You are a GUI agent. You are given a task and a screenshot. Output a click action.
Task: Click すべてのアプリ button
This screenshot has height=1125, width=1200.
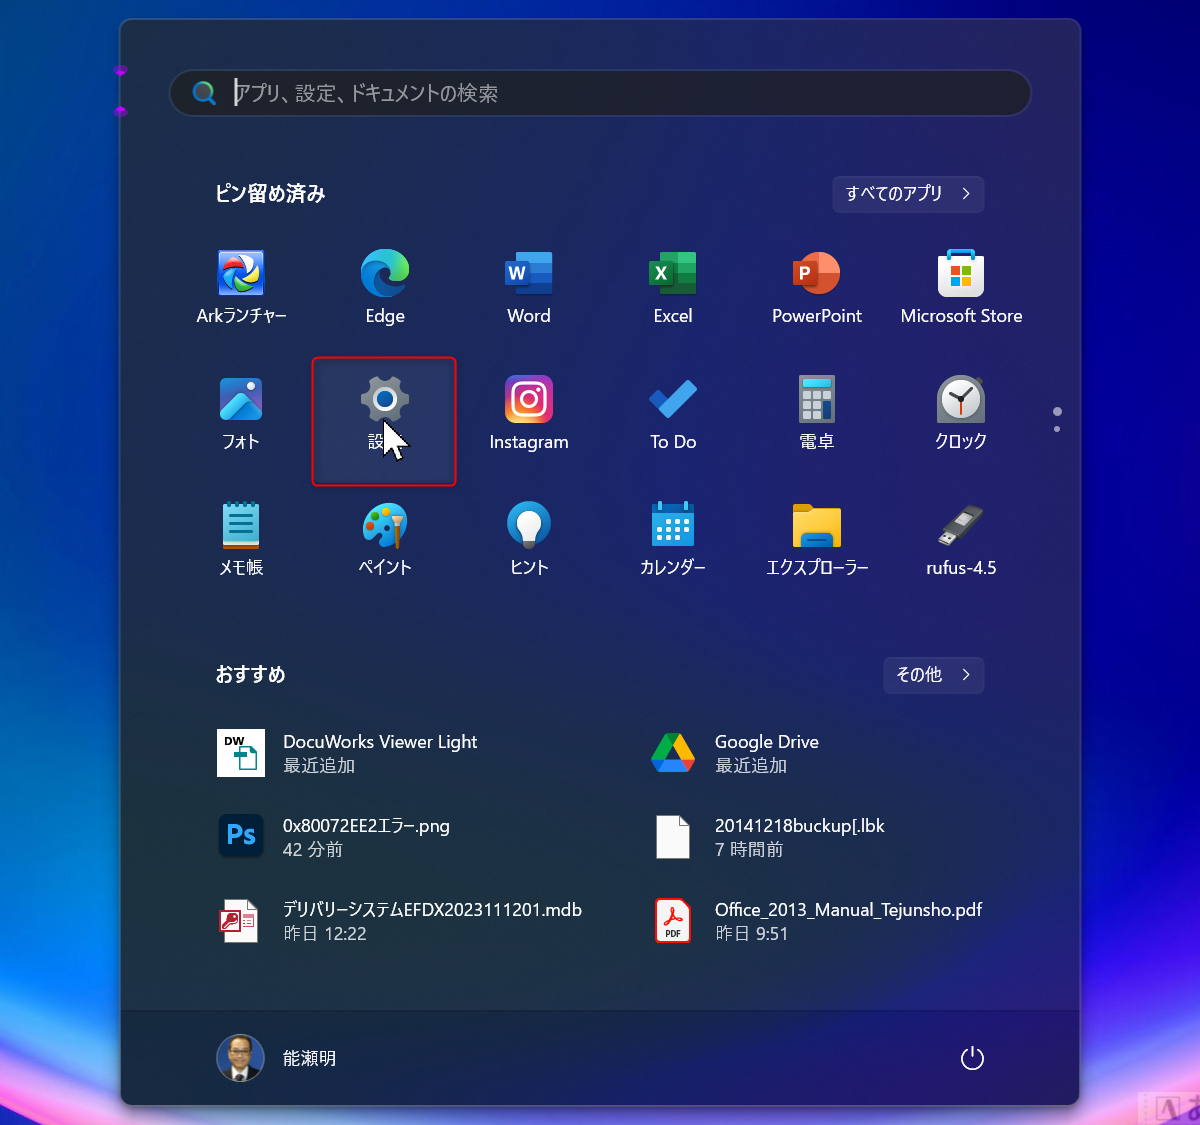point(908,194)
